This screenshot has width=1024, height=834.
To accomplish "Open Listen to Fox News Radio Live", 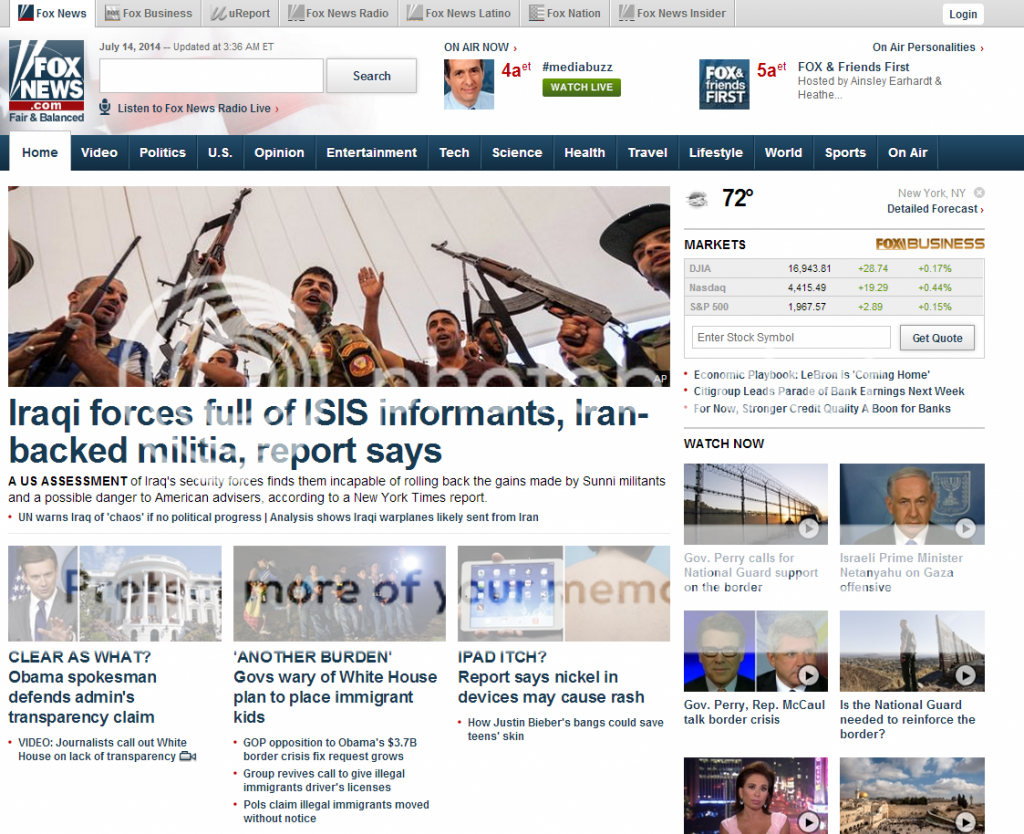I will (x=198, y=108).
